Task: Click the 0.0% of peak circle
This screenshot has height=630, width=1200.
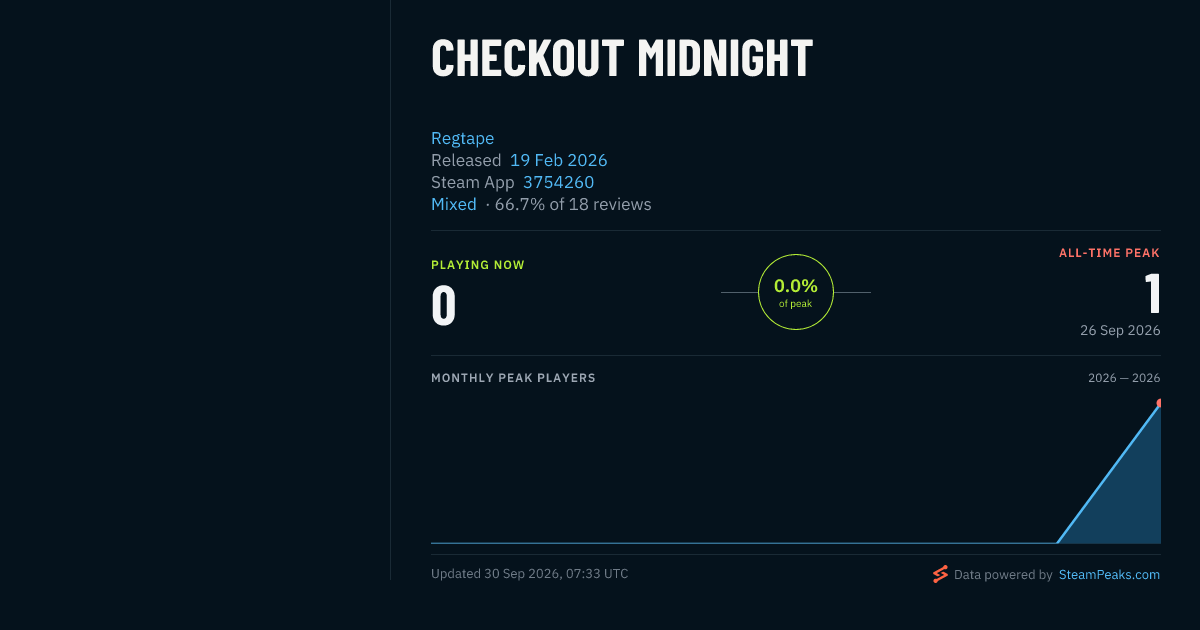Action: pyautogui.click(x=796, y=292)
